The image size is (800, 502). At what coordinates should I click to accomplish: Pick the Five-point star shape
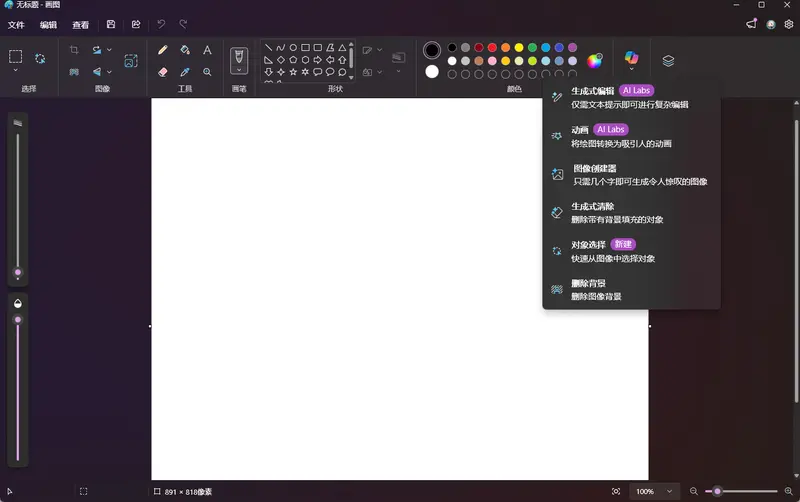click(x=293, y=72)
